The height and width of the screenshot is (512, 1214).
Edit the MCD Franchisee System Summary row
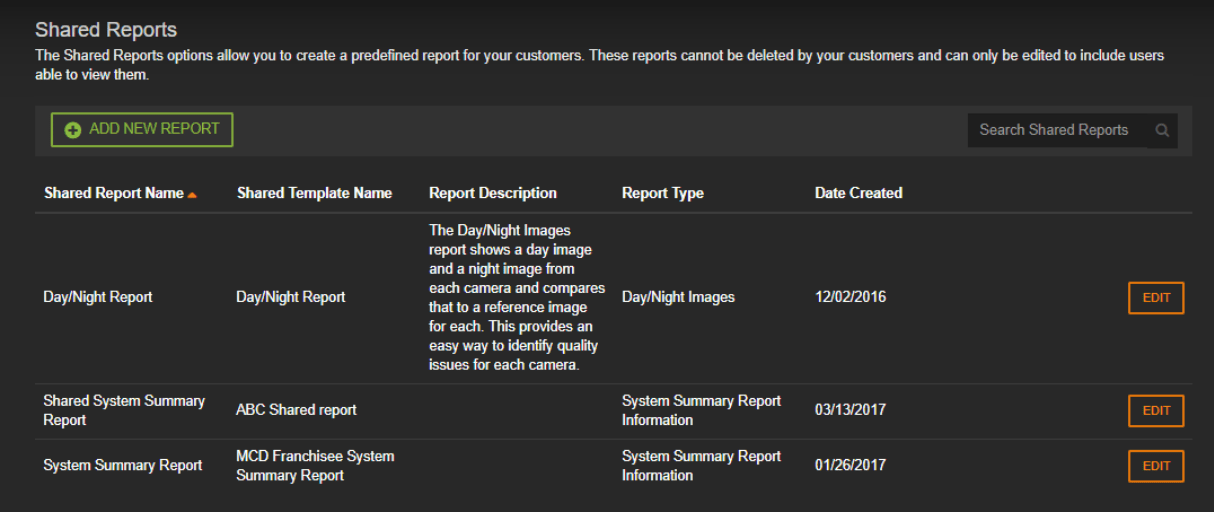point(1156,466)
